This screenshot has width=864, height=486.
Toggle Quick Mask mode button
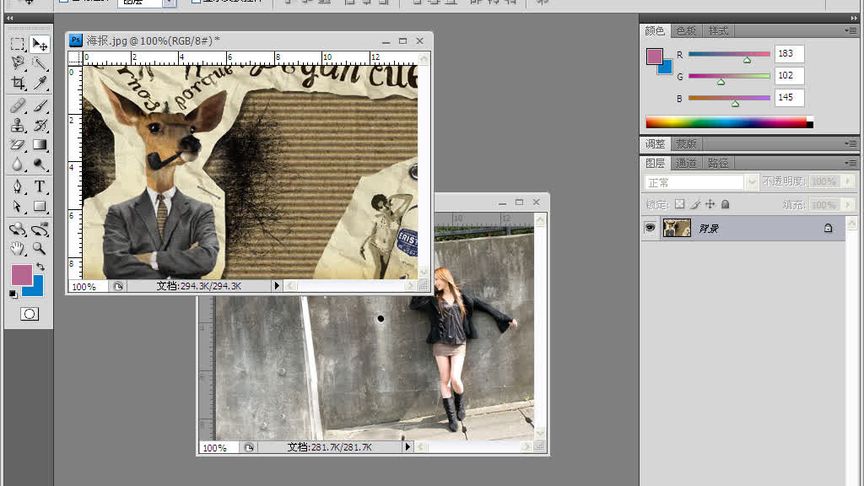[x=29, y=314]
